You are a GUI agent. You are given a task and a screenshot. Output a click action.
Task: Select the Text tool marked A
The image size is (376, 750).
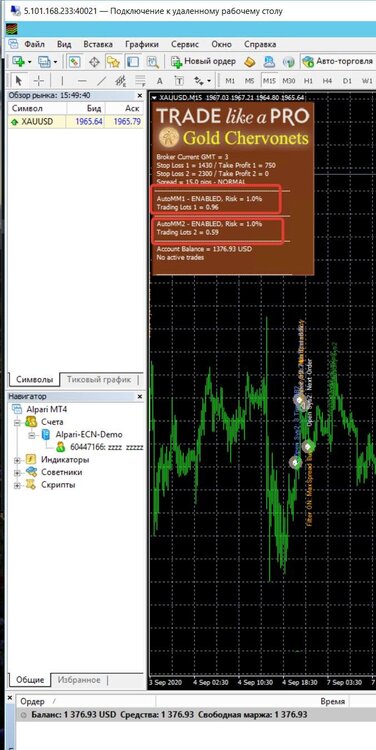point(160,80)
